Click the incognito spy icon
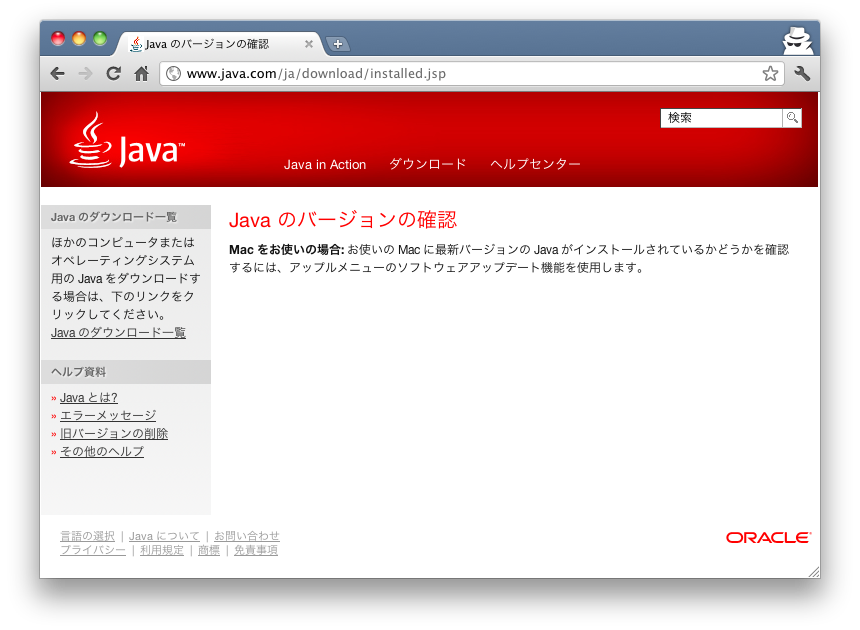860x630 pixels. pos(797,41)
